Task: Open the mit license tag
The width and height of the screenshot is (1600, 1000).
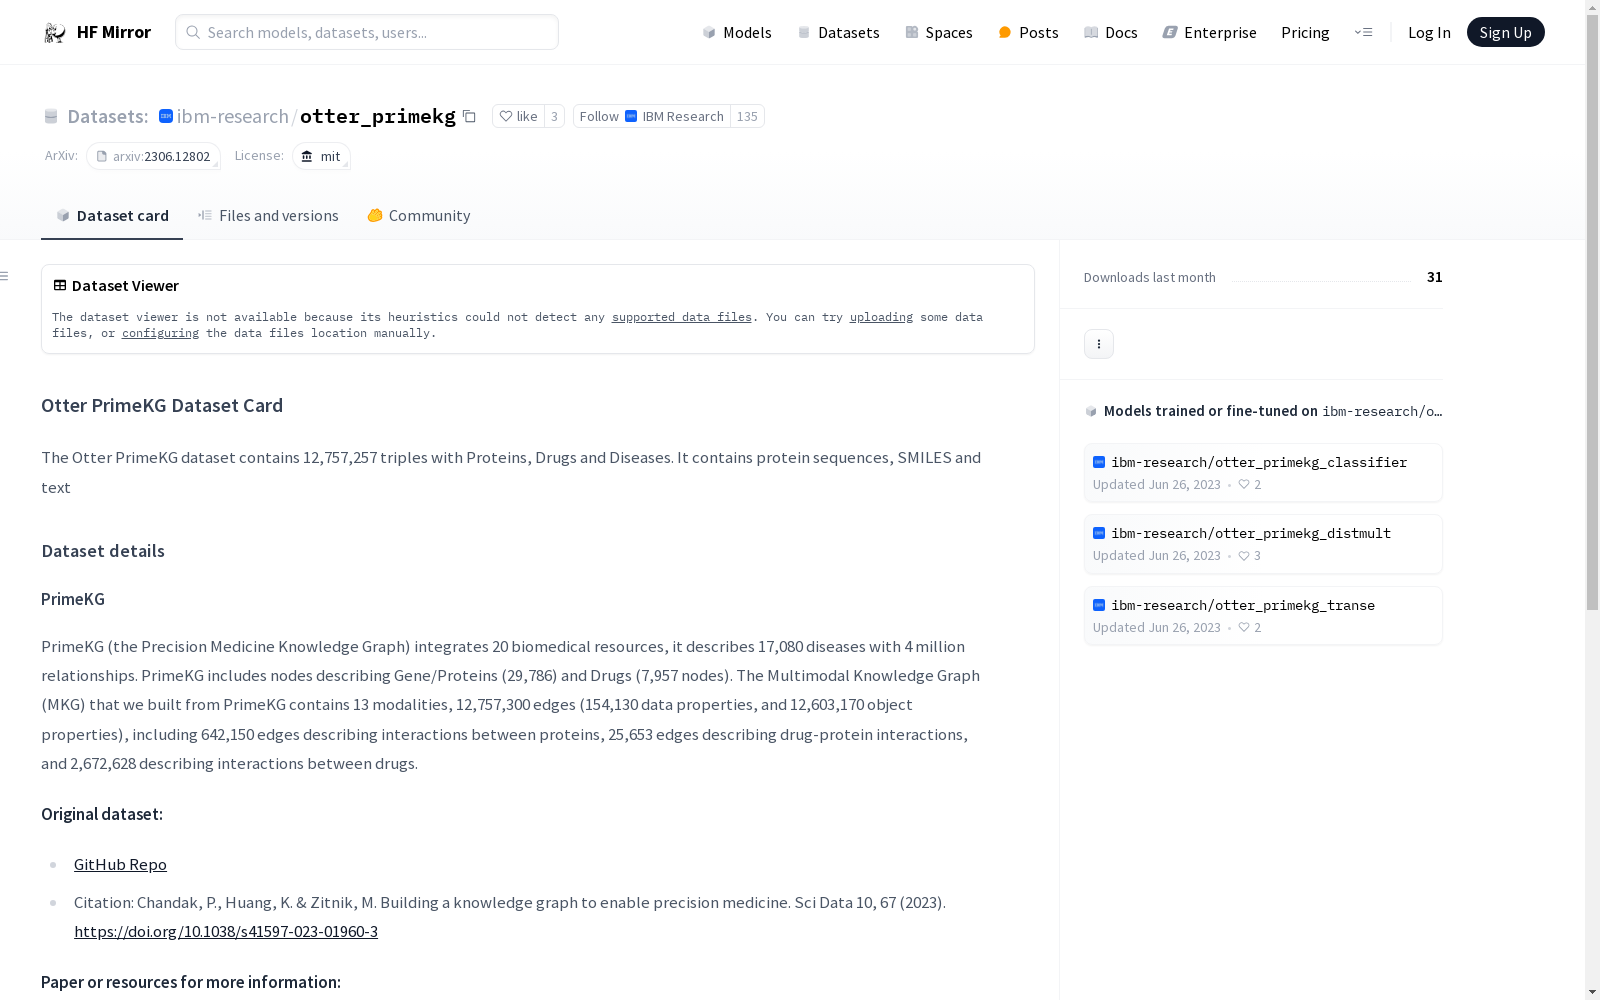Action: point(321,156)
